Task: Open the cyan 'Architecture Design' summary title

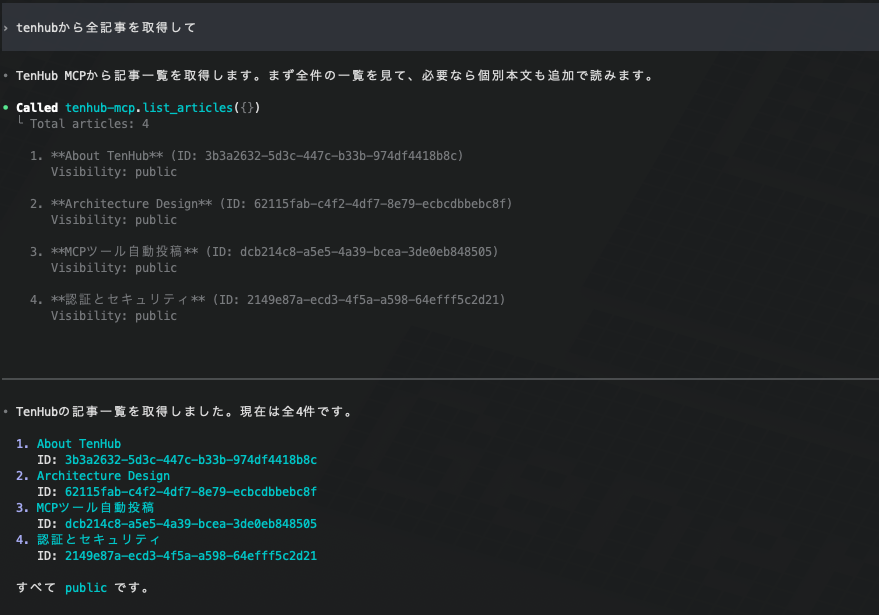Action: click(103, 475)
